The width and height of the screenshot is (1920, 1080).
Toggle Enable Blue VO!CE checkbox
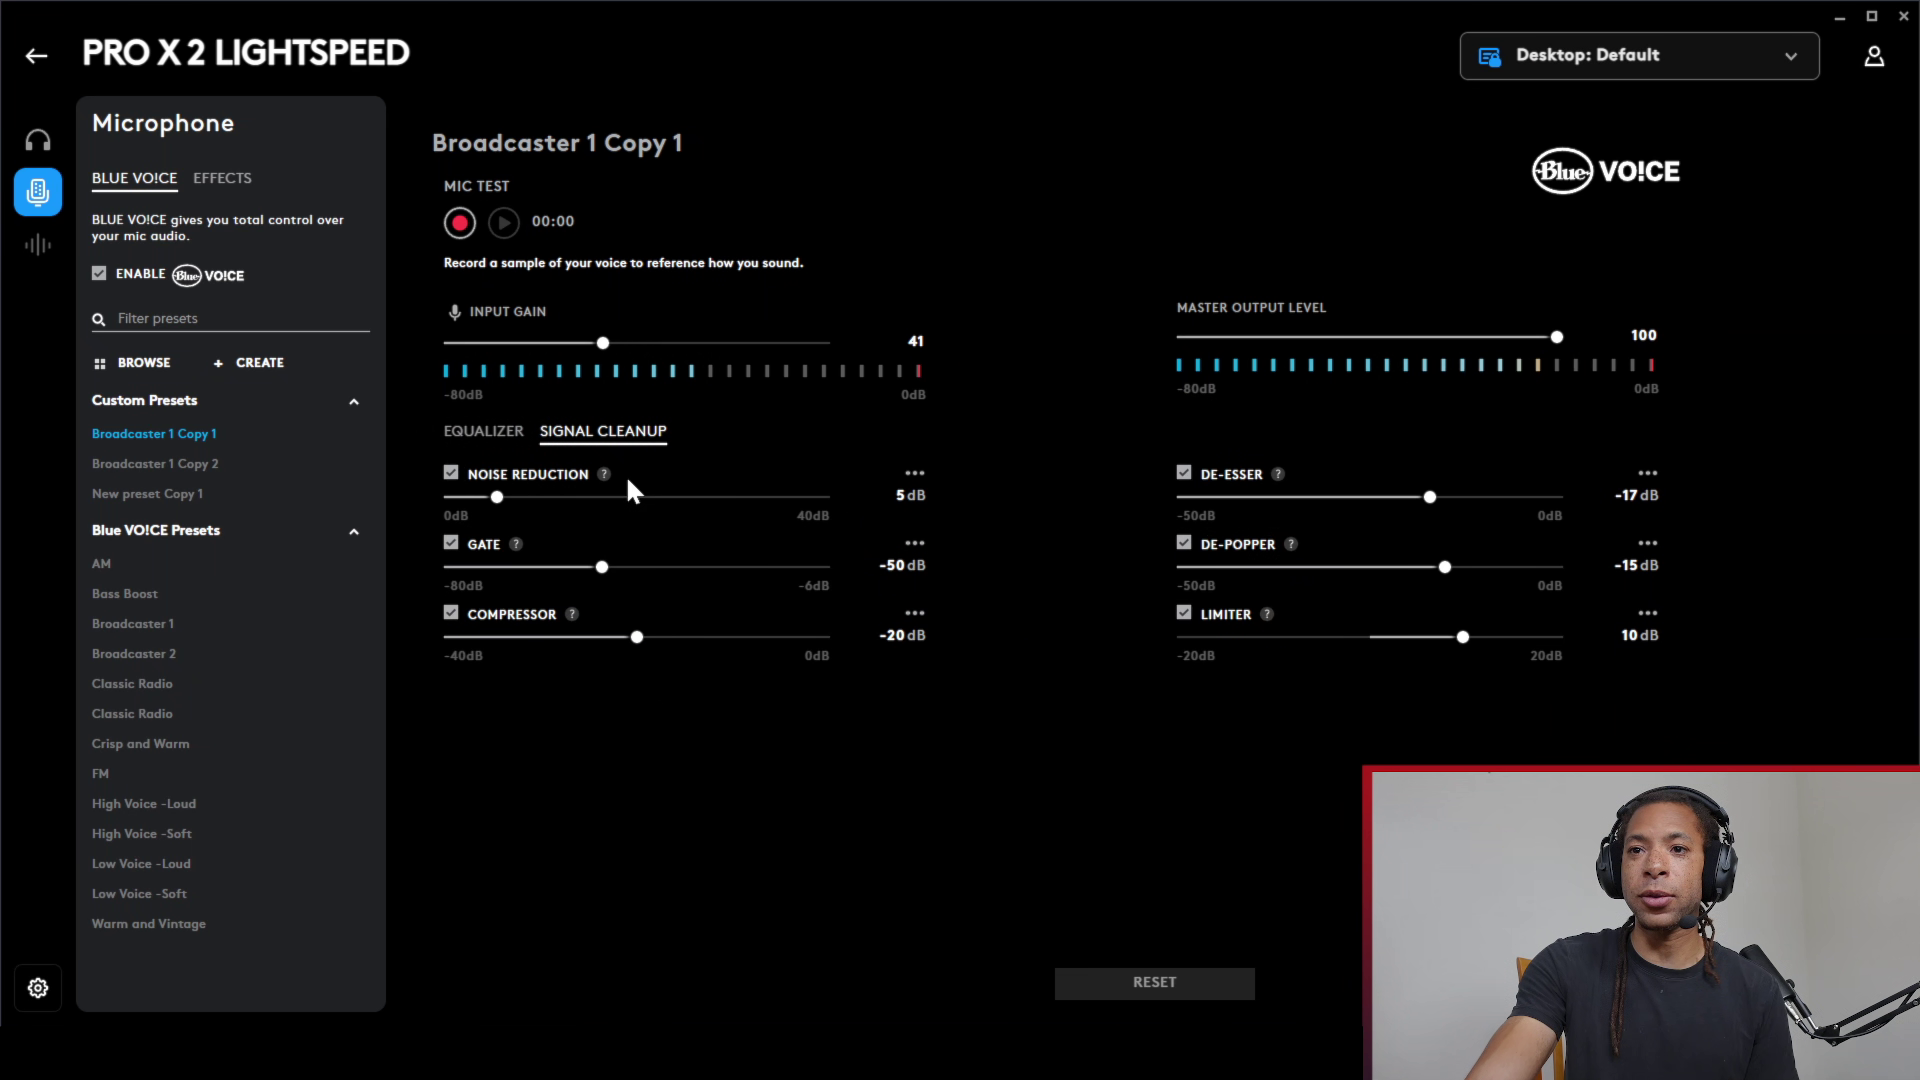(x=99, y=273)
